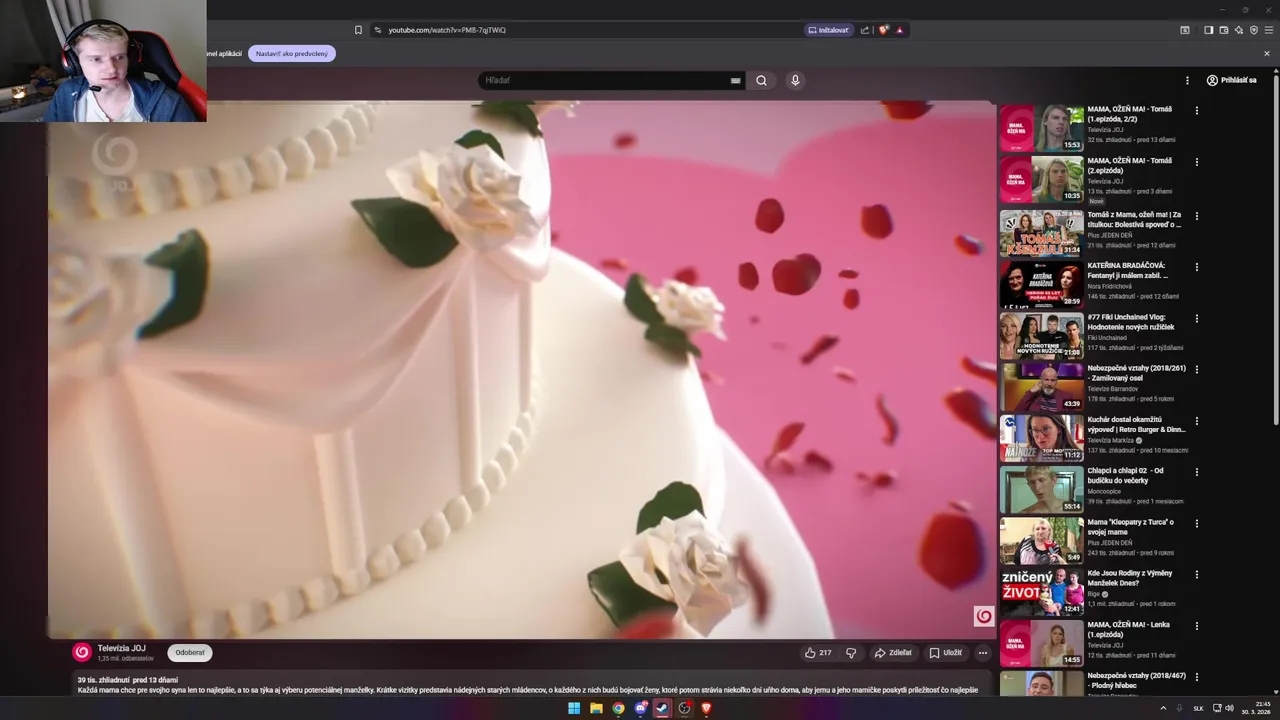1280x720 pixels.
Task: Click Nastaviť ako predvolený button
Action: 292,53
